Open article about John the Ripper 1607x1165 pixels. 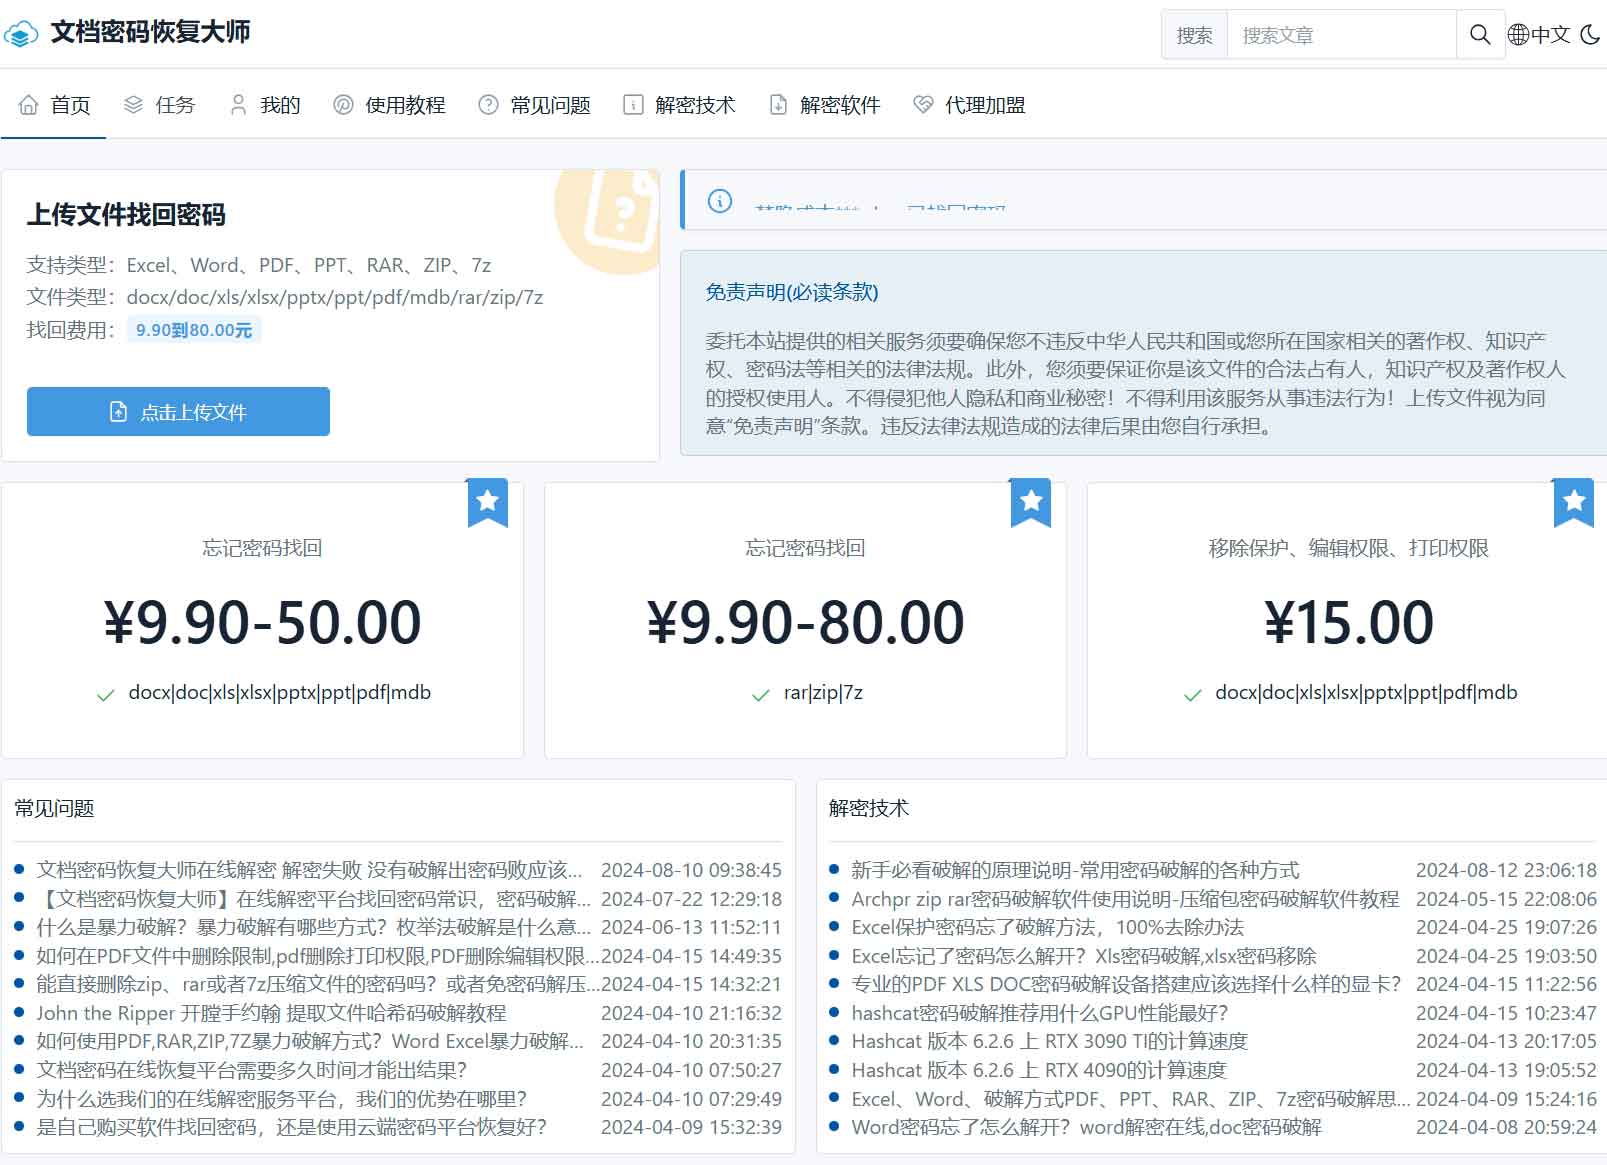click(x=271, y=1013)
